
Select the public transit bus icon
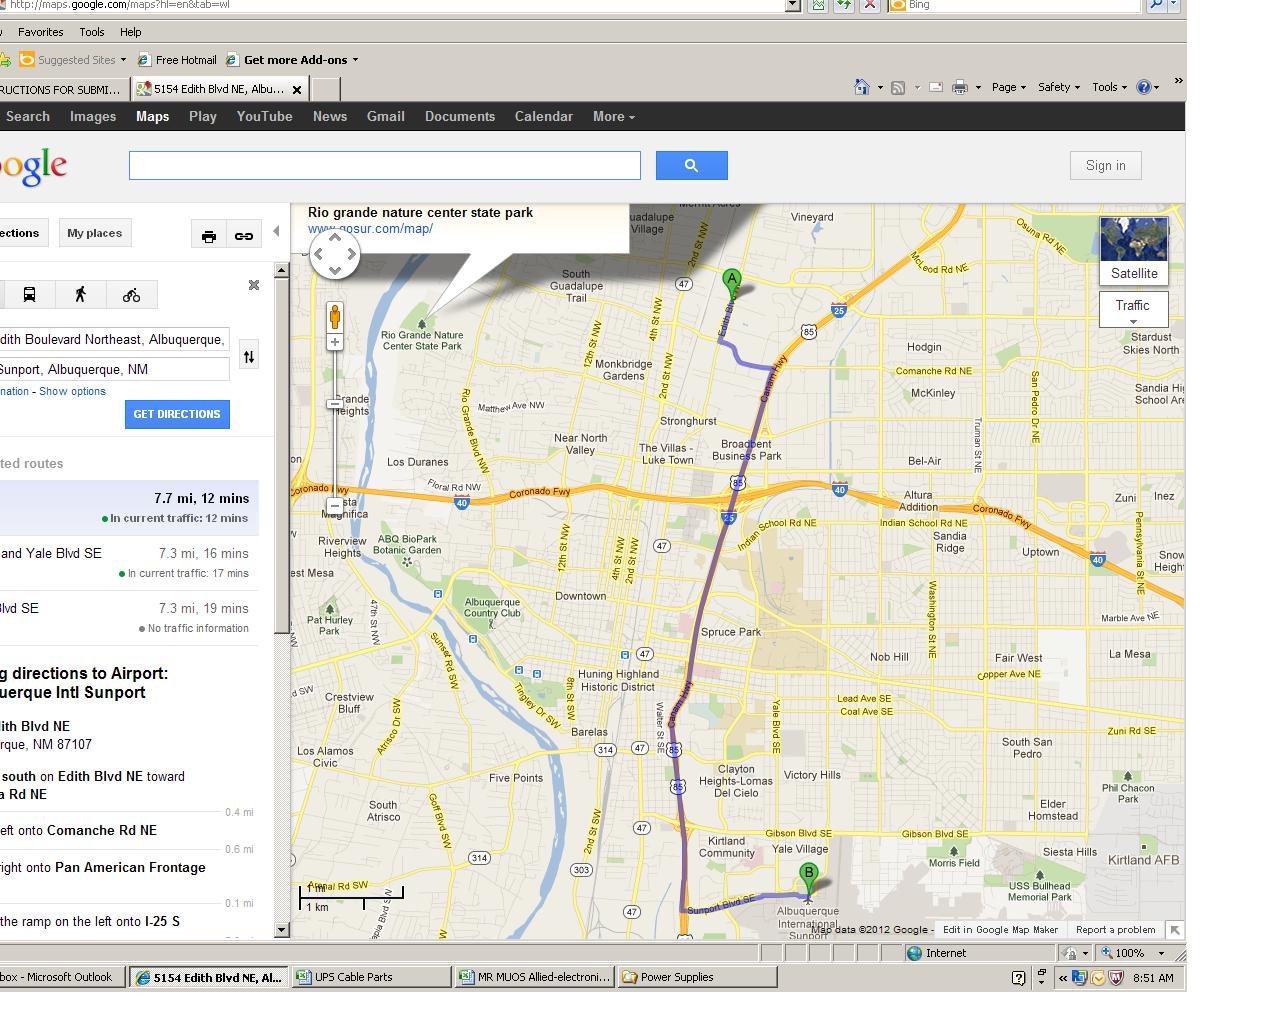(x=29, y=294)
